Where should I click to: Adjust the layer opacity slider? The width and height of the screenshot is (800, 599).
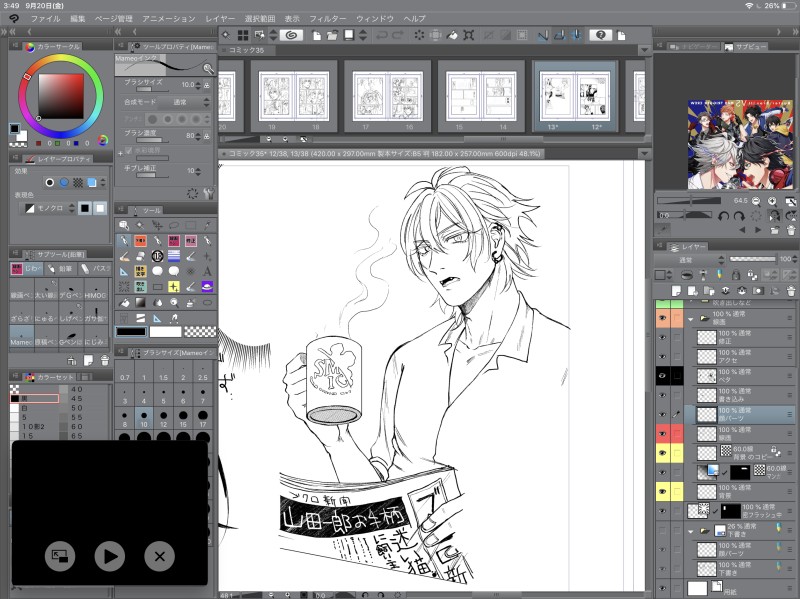pos(752,259)
